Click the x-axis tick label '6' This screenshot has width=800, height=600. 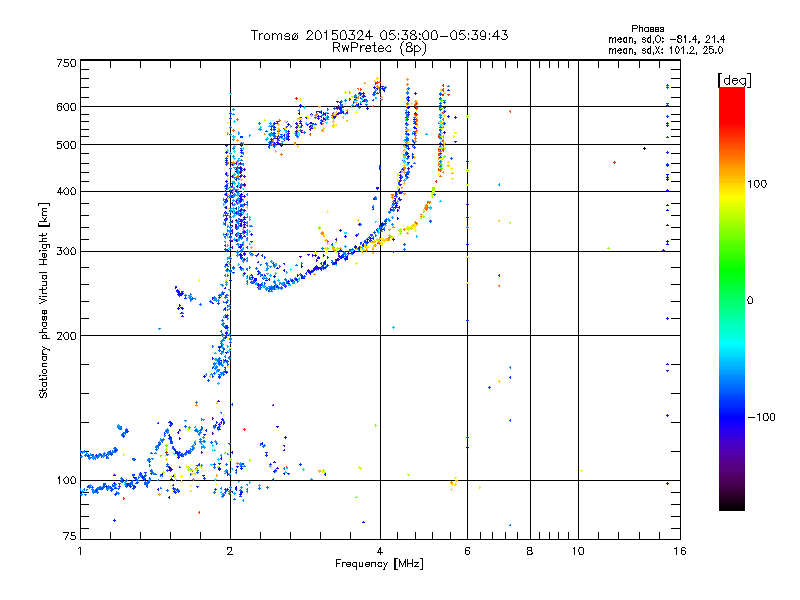point(467,551)
